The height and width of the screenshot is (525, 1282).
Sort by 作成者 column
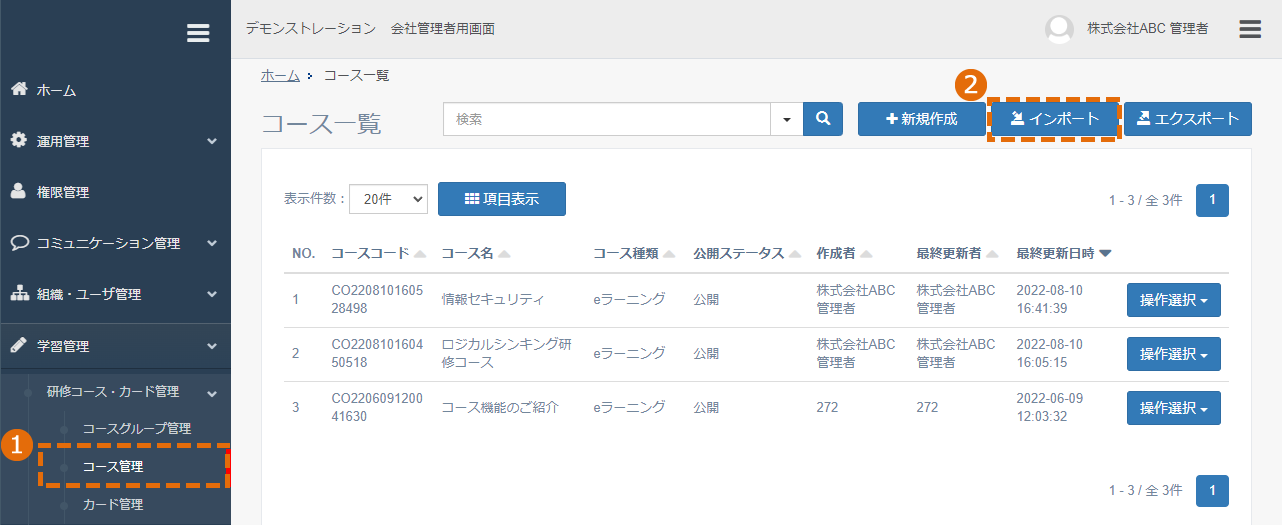click(x=844, y=254)
